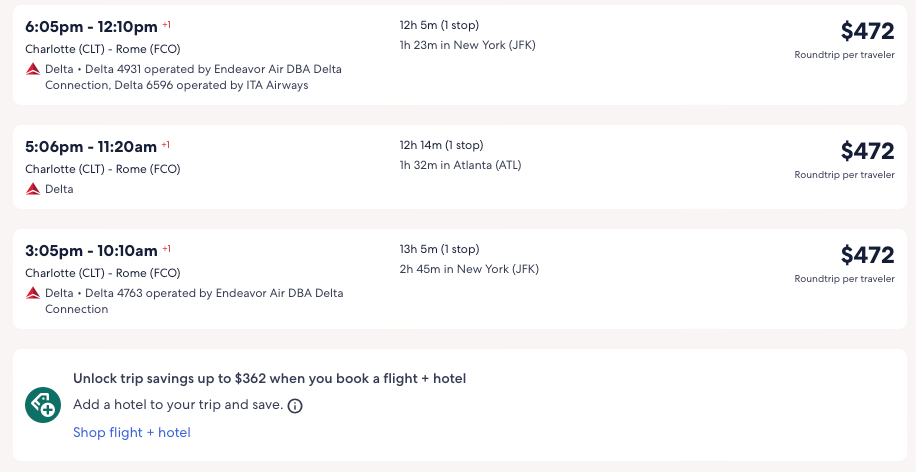Screen dimensions: 916x472
Task: Click the 1h 32m in Atlanta (ATL) layover
Action: point(460,165)
